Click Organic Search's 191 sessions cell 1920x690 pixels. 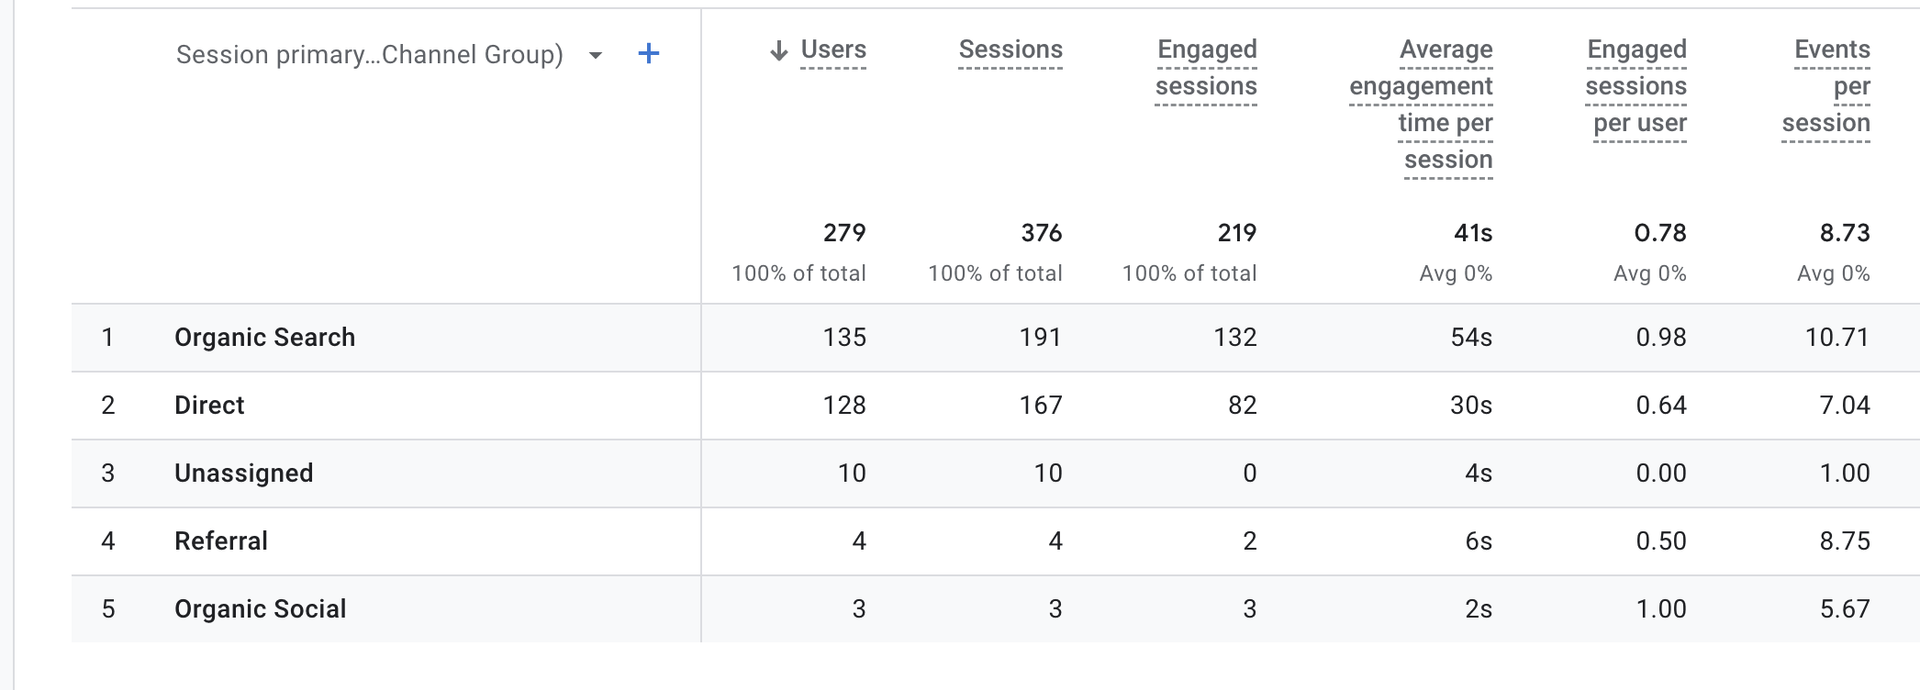1040,338
